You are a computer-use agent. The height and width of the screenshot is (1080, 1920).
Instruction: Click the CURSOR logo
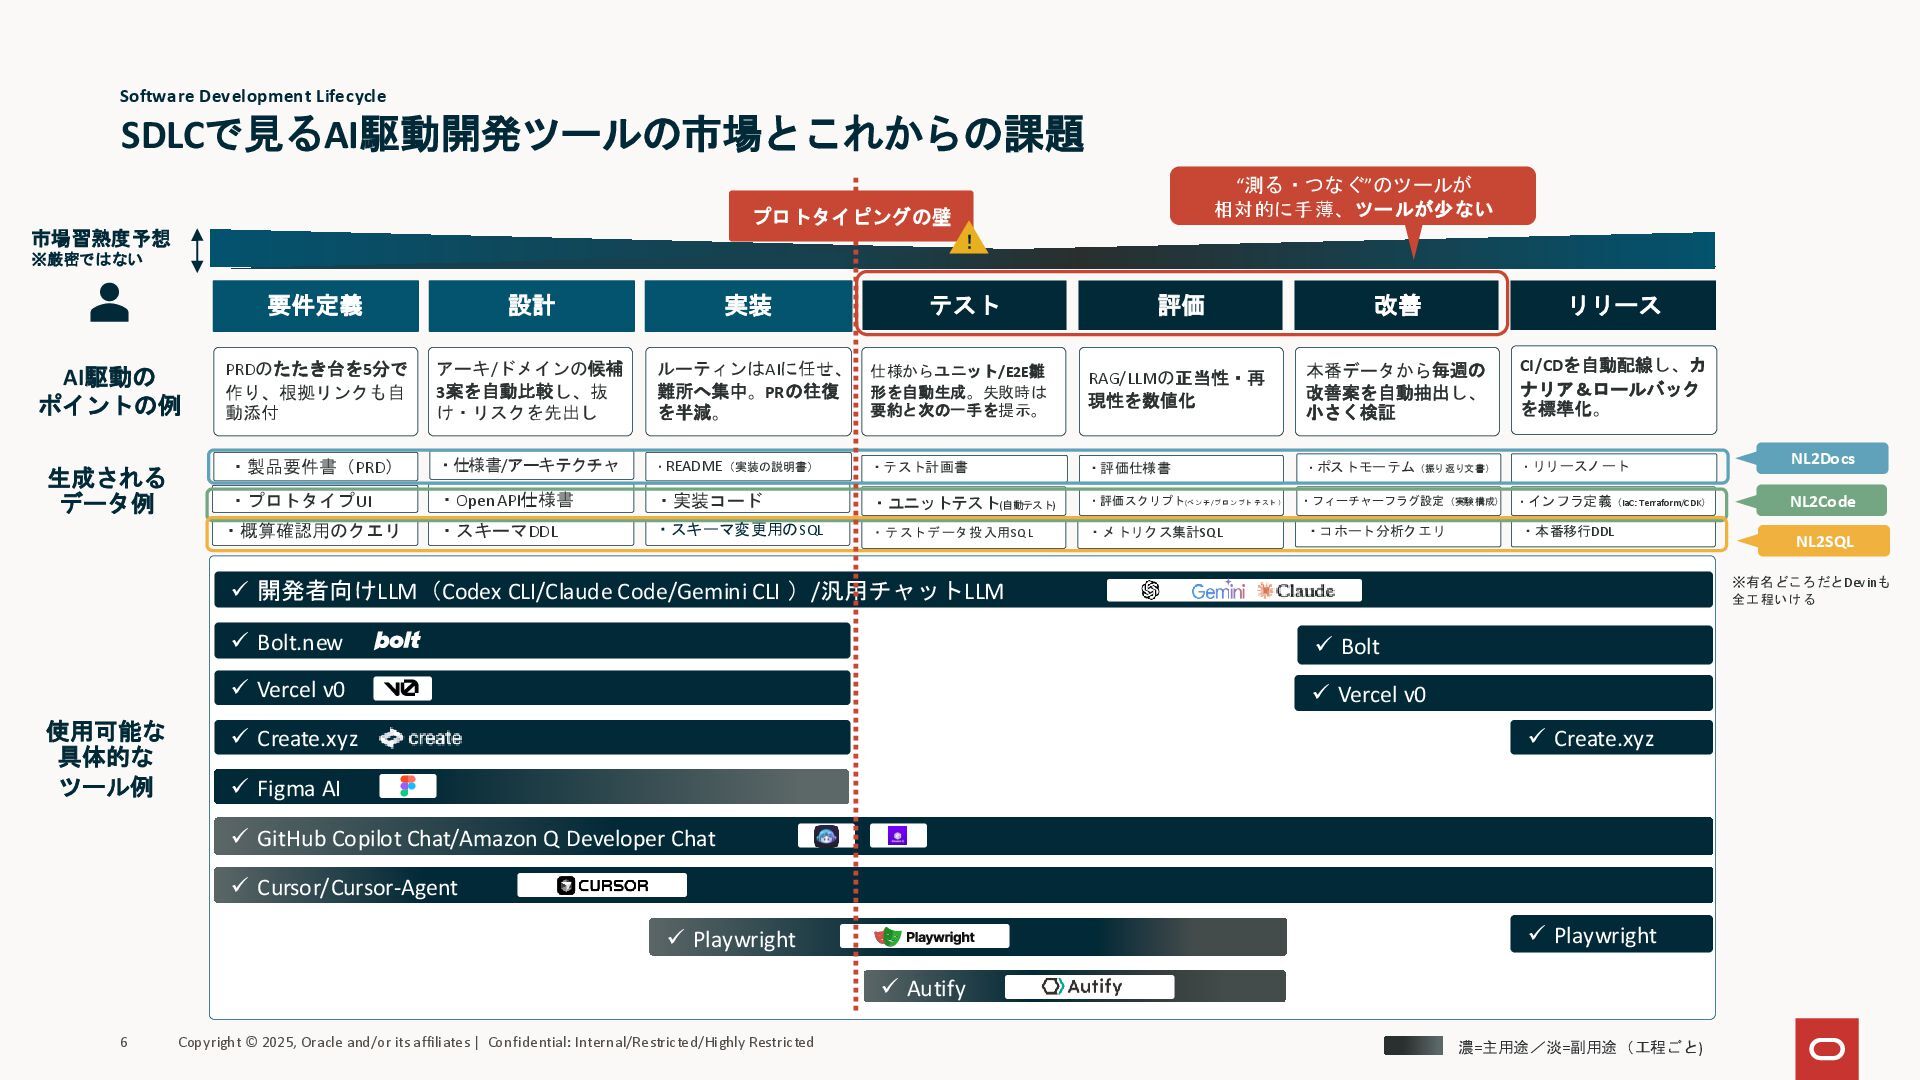[602, 885]
